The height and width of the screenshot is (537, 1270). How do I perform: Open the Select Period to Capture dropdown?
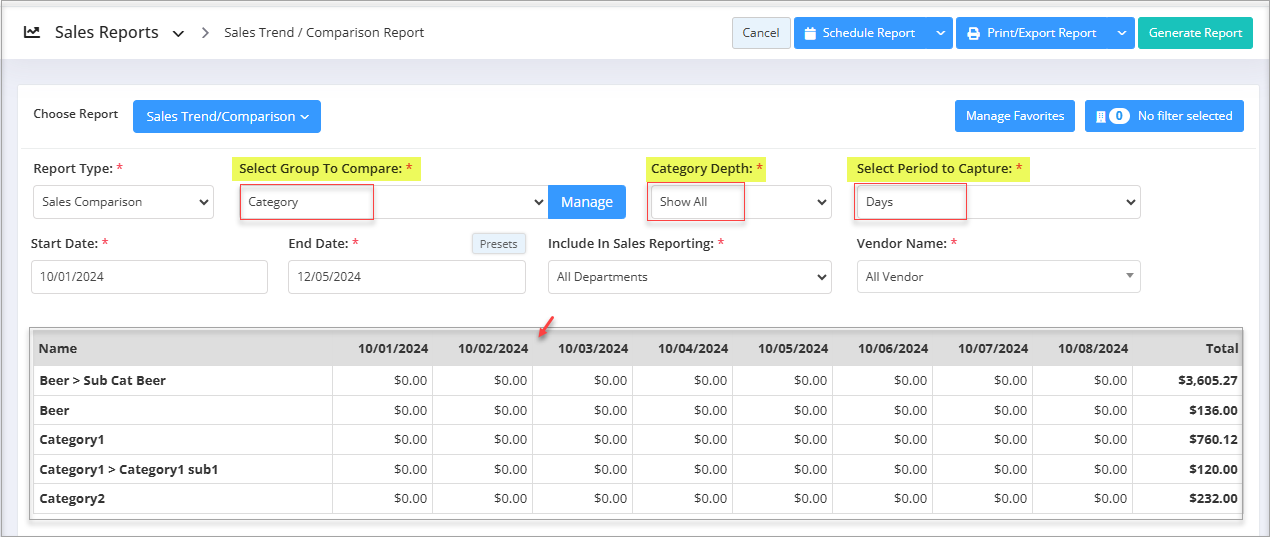pyautogui.click(x=998, y=201)
